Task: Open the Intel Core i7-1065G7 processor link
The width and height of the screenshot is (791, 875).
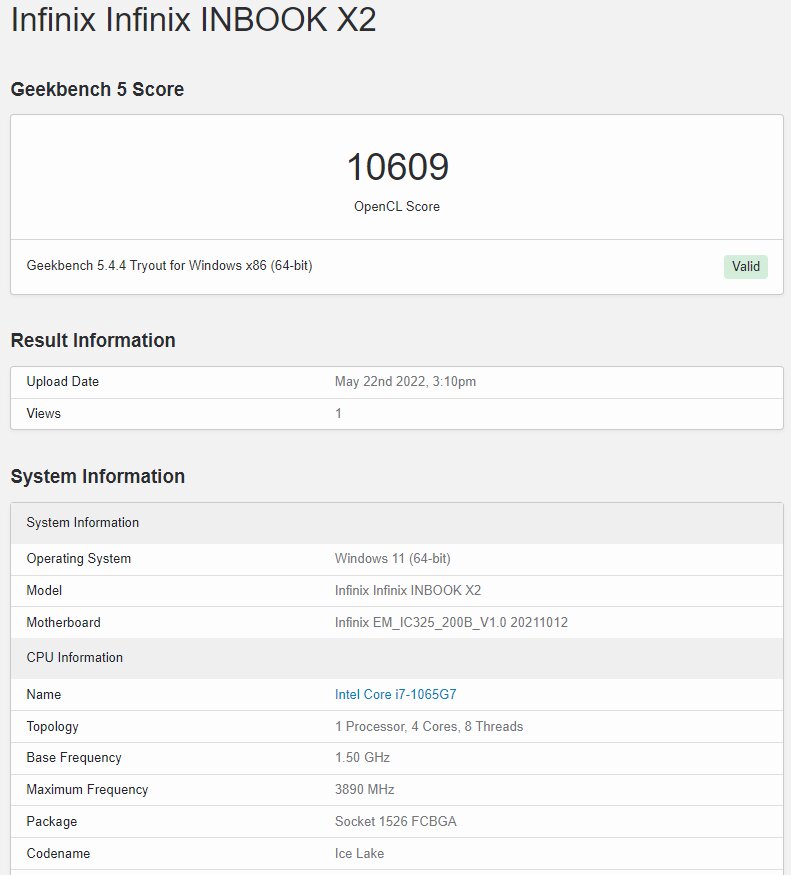Action: pyautogui.click(x=395, y=694)
